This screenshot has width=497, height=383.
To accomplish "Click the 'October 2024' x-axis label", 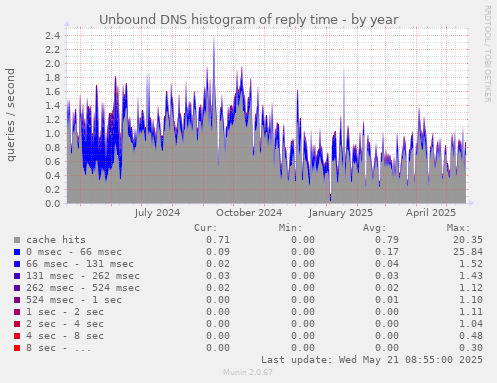I will click(249, 213).
